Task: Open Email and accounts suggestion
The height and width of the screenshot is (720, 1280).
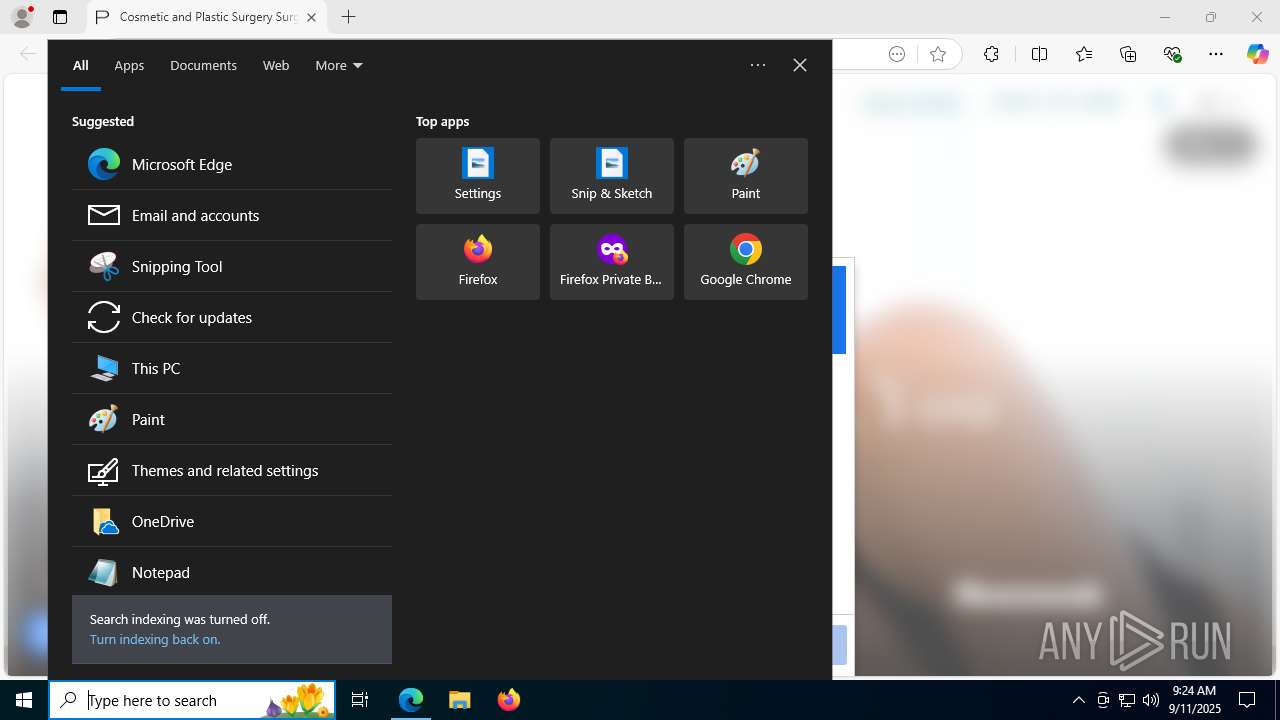Action: click(232, 215)
